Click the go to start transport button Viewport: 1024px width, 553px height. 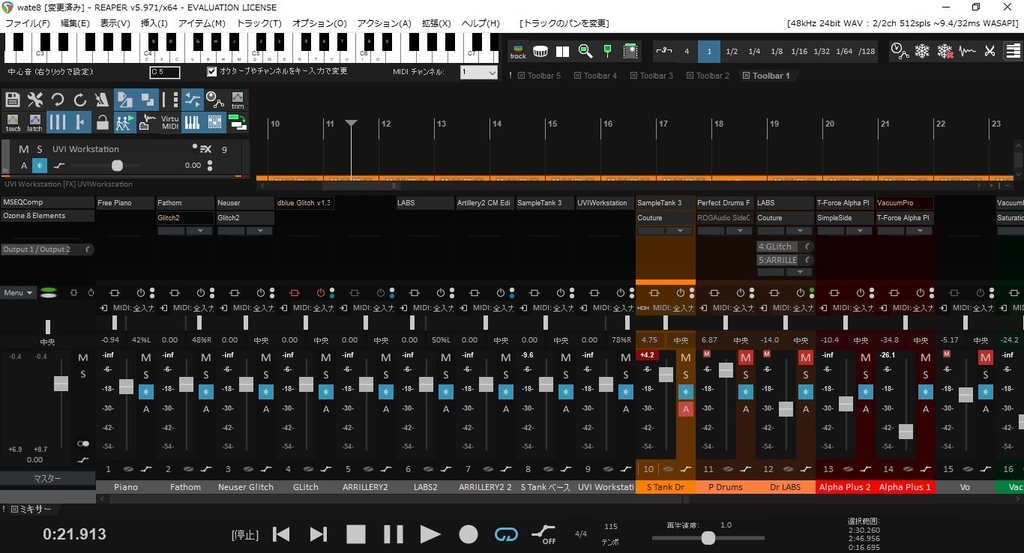click(x=281, y=534)
